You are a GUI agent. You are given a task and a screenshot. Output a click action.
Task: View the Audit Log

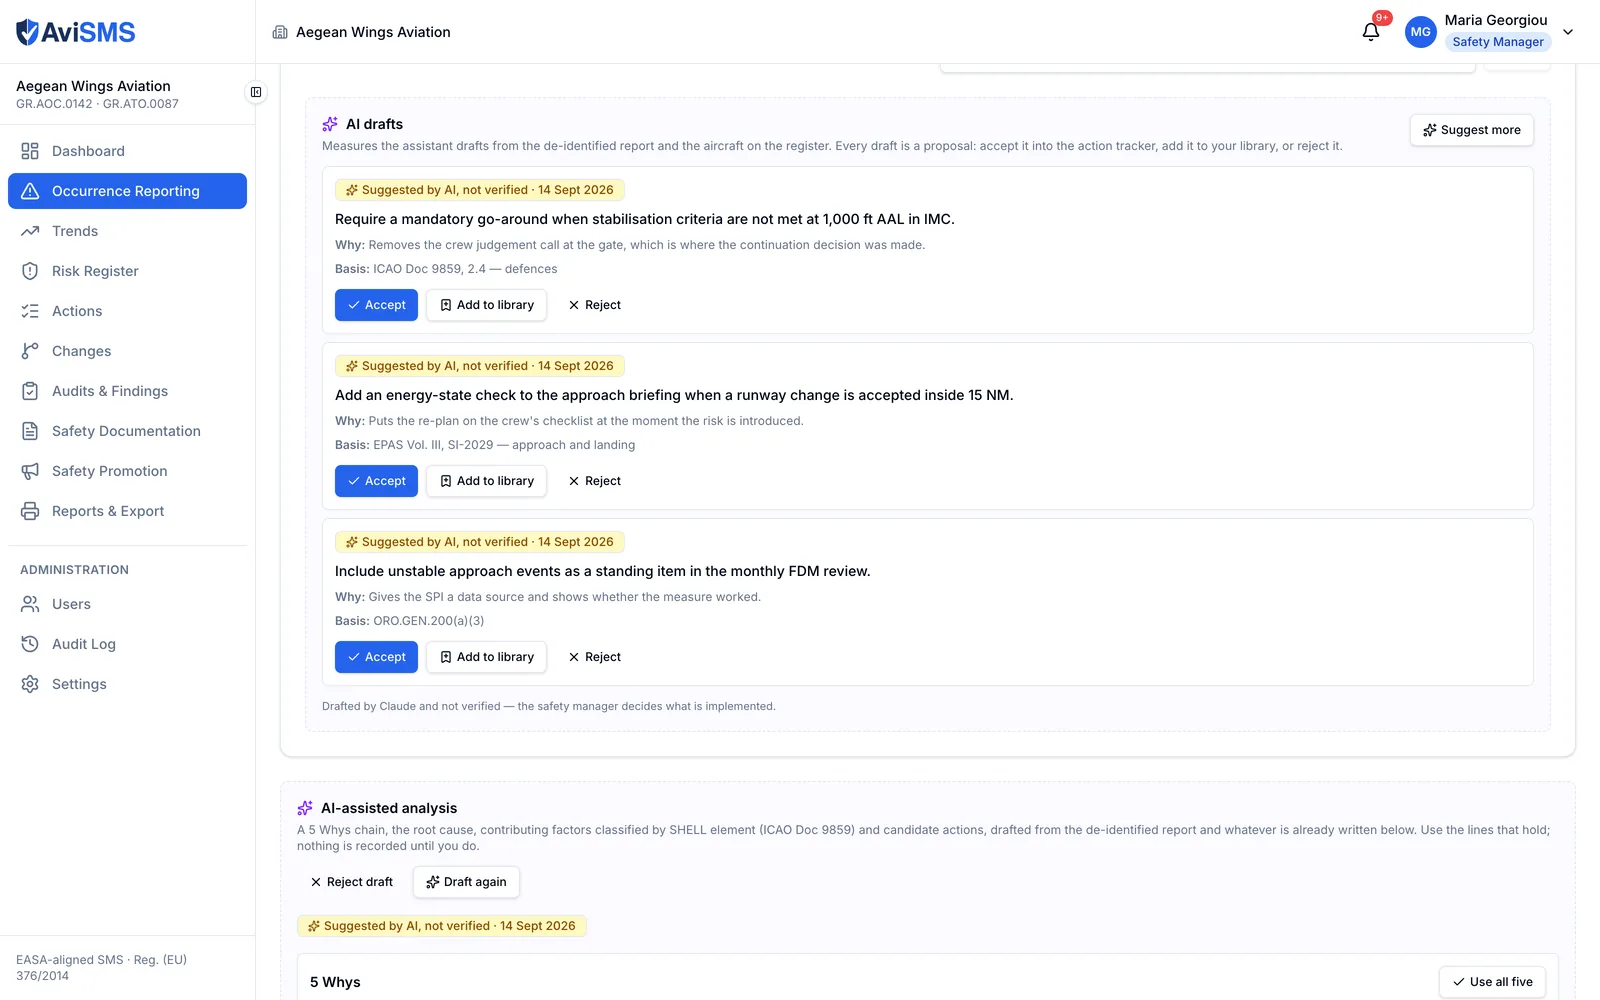[x=127, y=644]
